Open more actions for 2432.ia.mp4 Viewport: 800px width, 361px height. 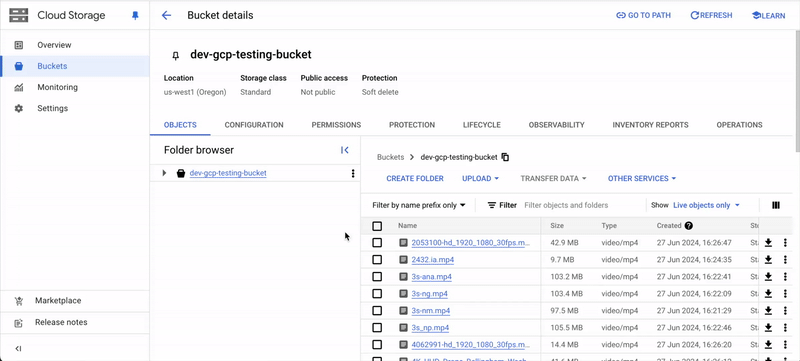tap(785, 260)
